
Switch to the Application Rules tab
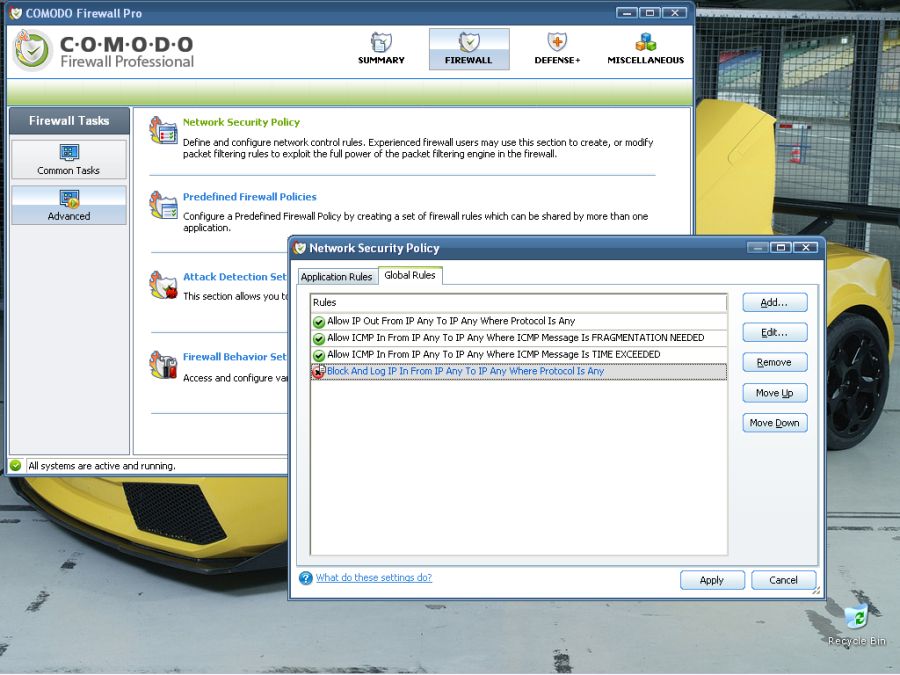point(337,277)
